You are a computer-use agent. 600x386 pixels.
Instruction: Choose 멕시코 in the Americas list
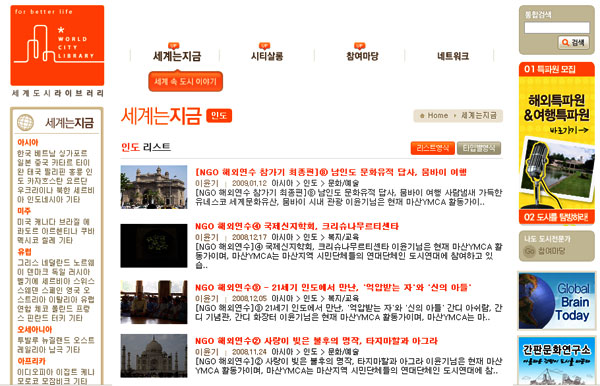click(28, 240)
